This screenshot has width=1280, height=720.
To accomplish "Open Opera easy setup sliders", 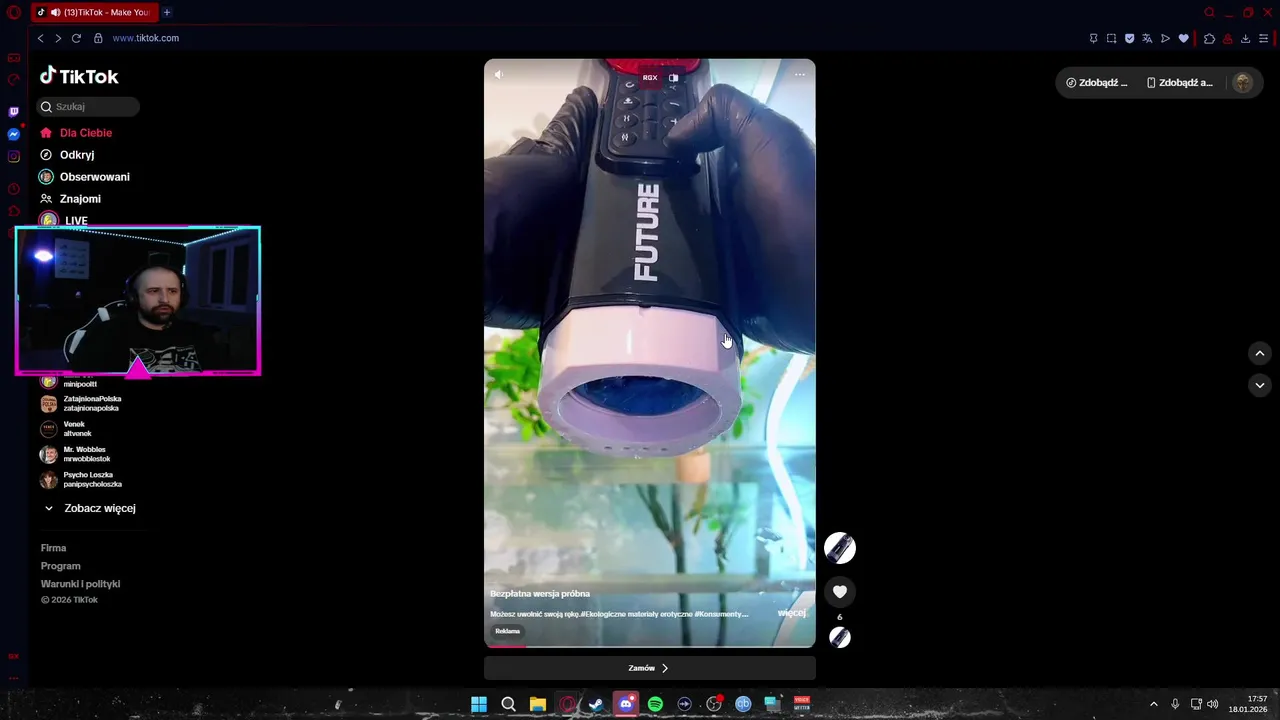I will click(x=1264, y=38).
